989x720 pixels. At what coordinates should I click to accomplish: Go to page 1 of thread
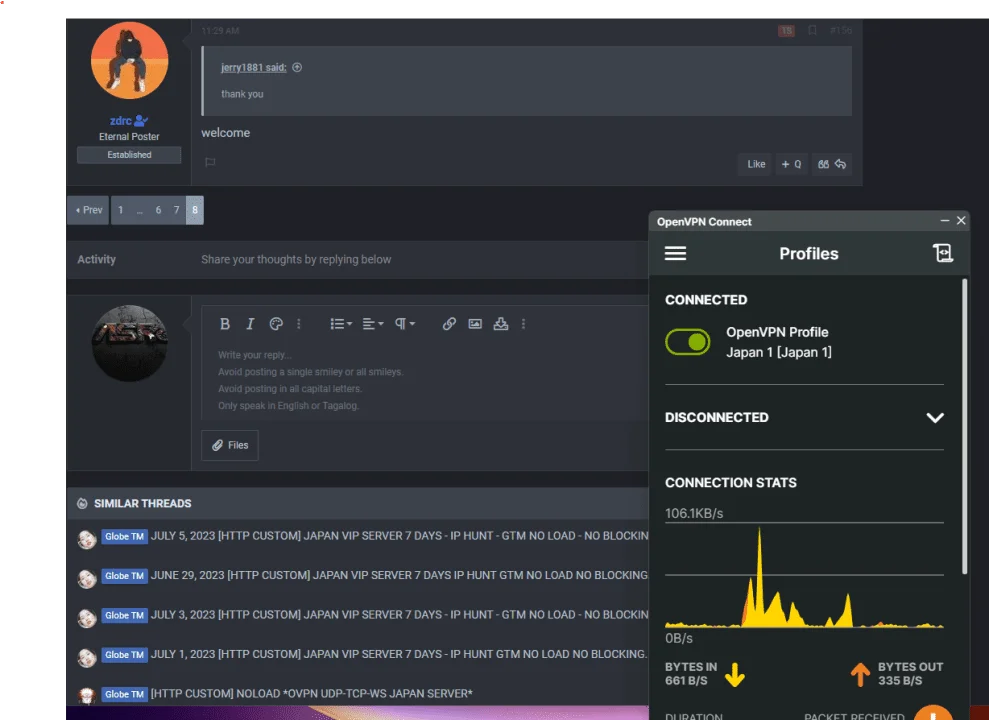click(120, 210)
